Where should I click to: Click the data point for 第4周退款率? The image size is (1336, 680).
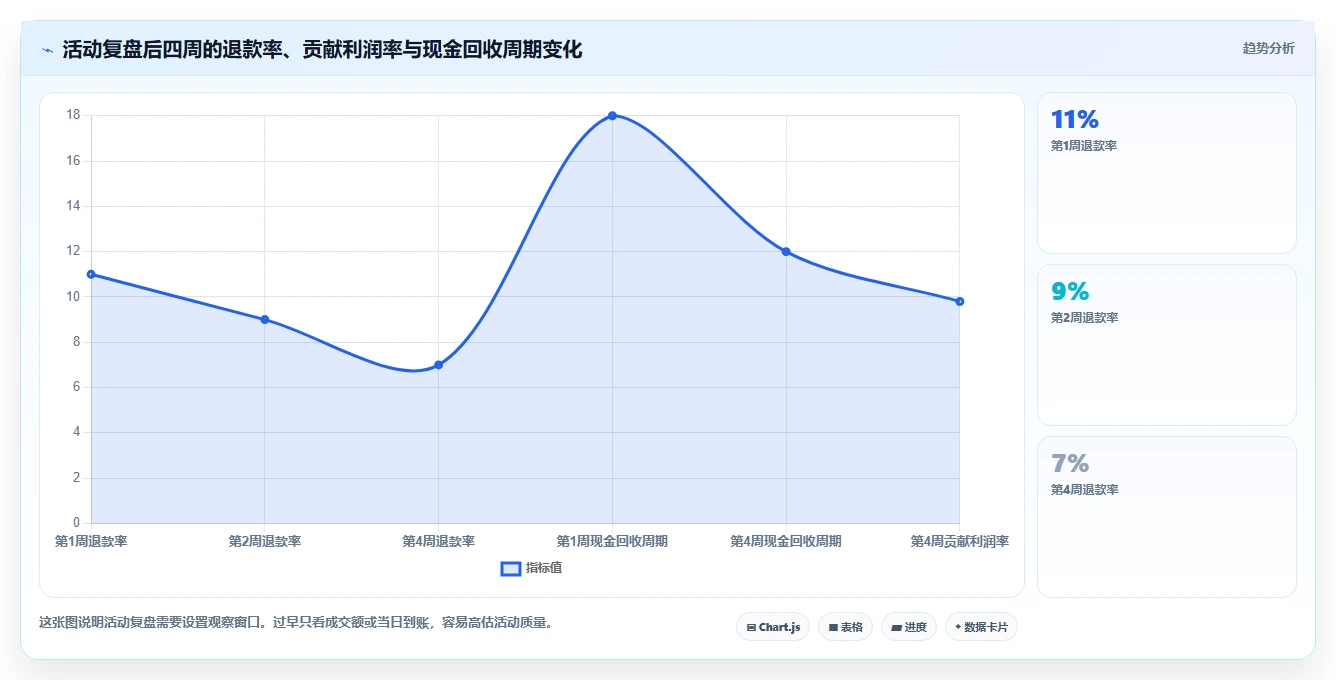438,365
